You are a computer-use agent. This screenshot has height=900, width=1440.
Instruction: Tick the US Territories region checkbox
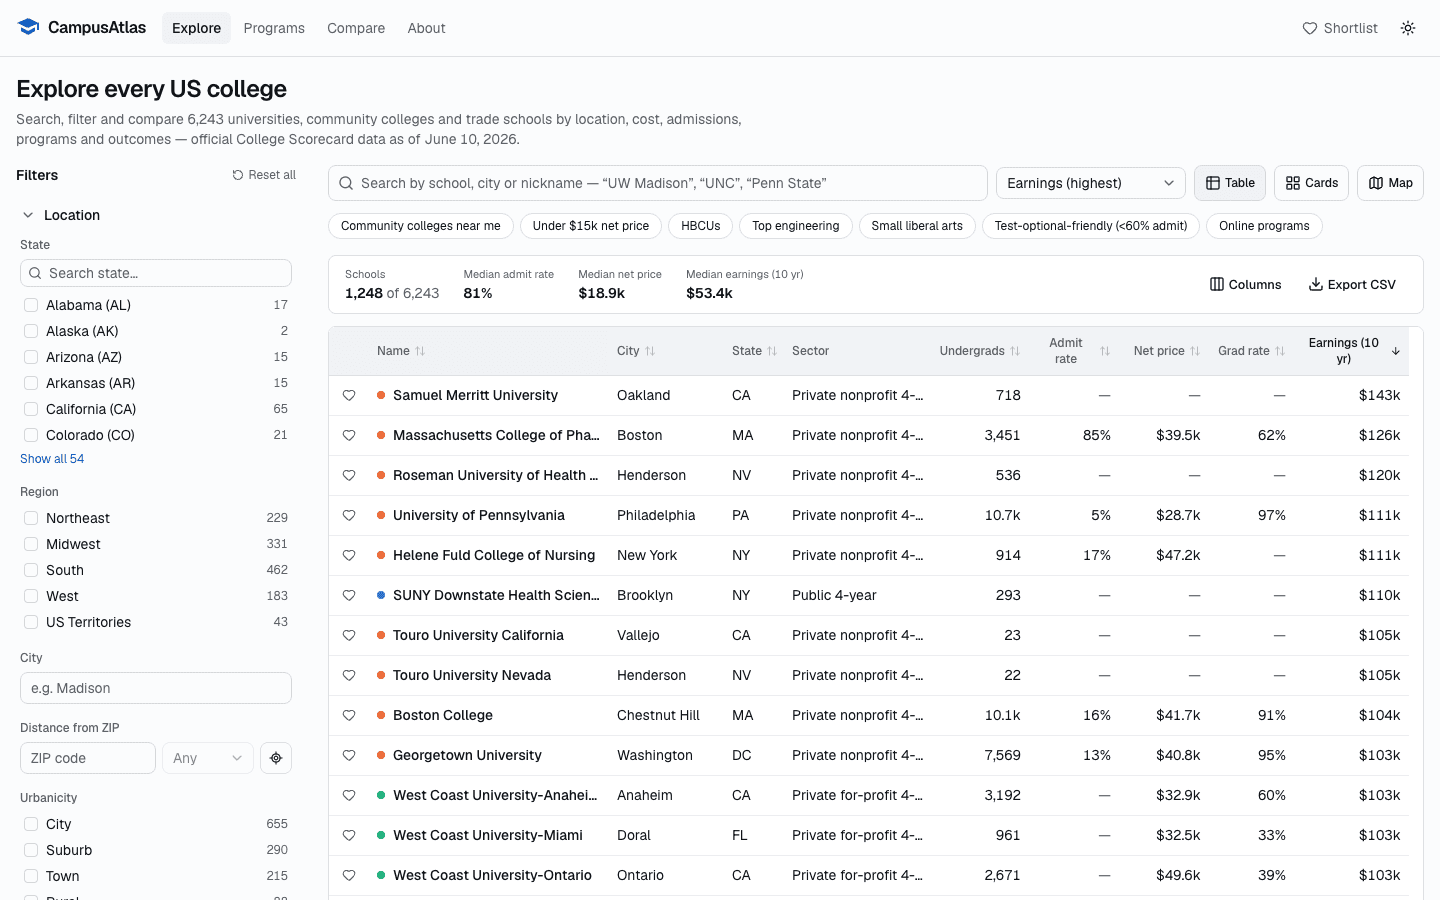click(31, 622)
